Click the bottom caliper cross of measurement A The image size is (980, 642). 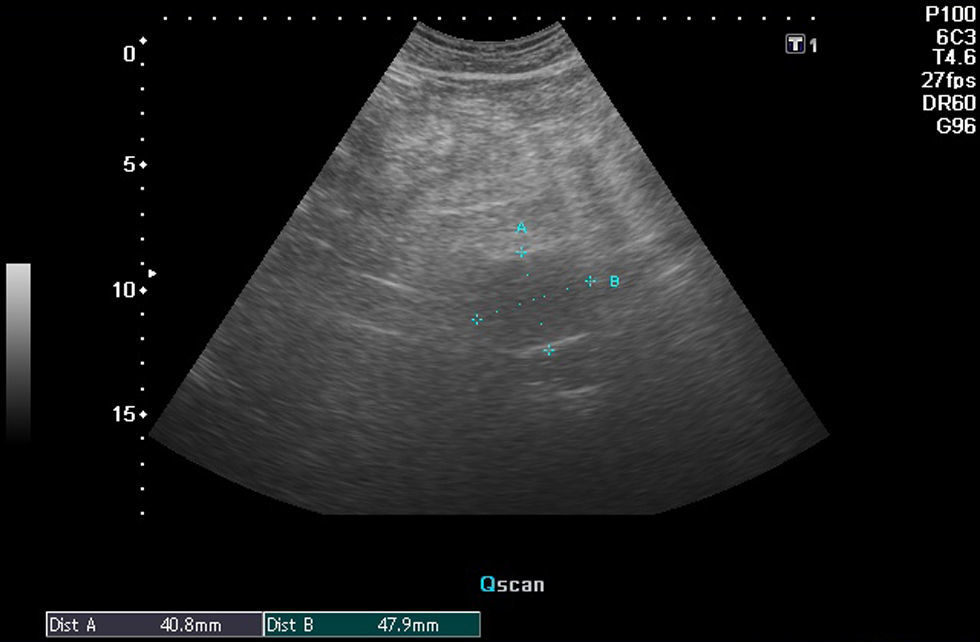pyautogui.click(x=549, y=350)
